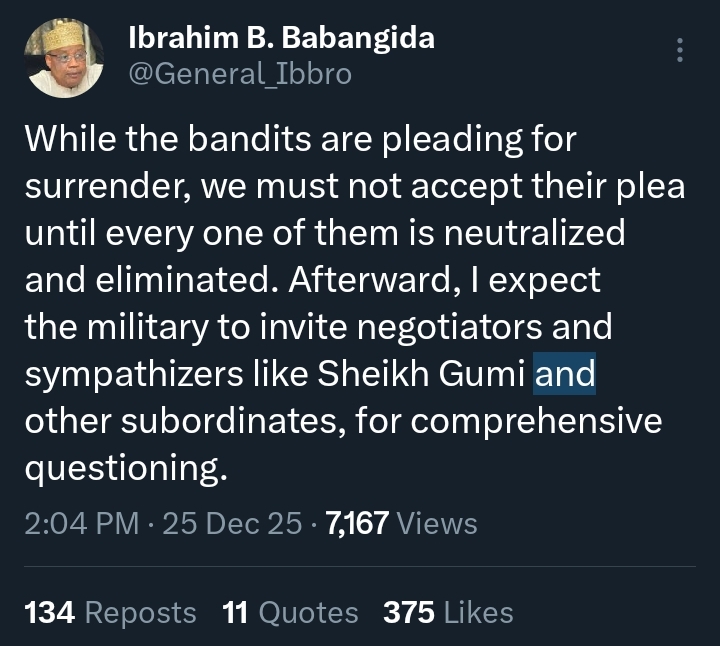
Task: Click the word "questioning." ending the tweet
Action: (126, 468)
